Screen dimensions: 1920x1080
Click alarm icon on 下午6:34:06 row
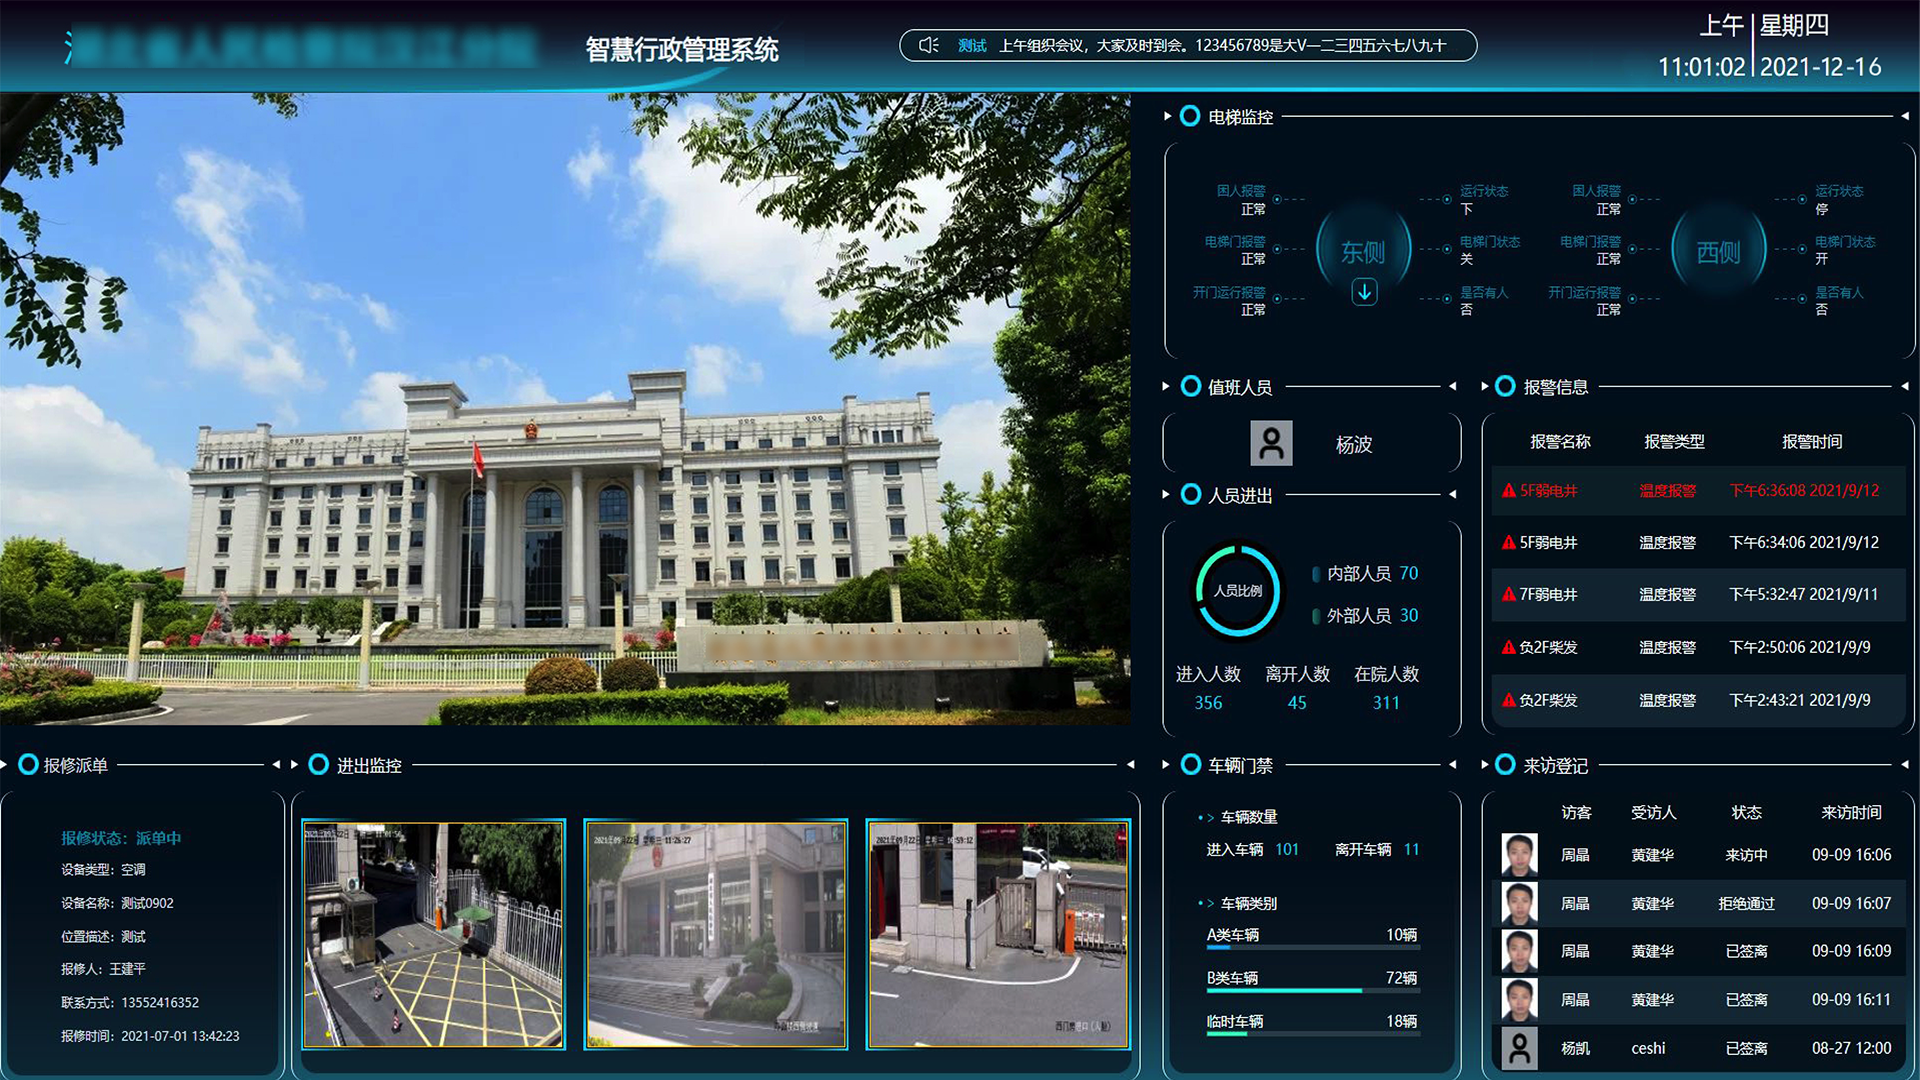click(1508, 542)
